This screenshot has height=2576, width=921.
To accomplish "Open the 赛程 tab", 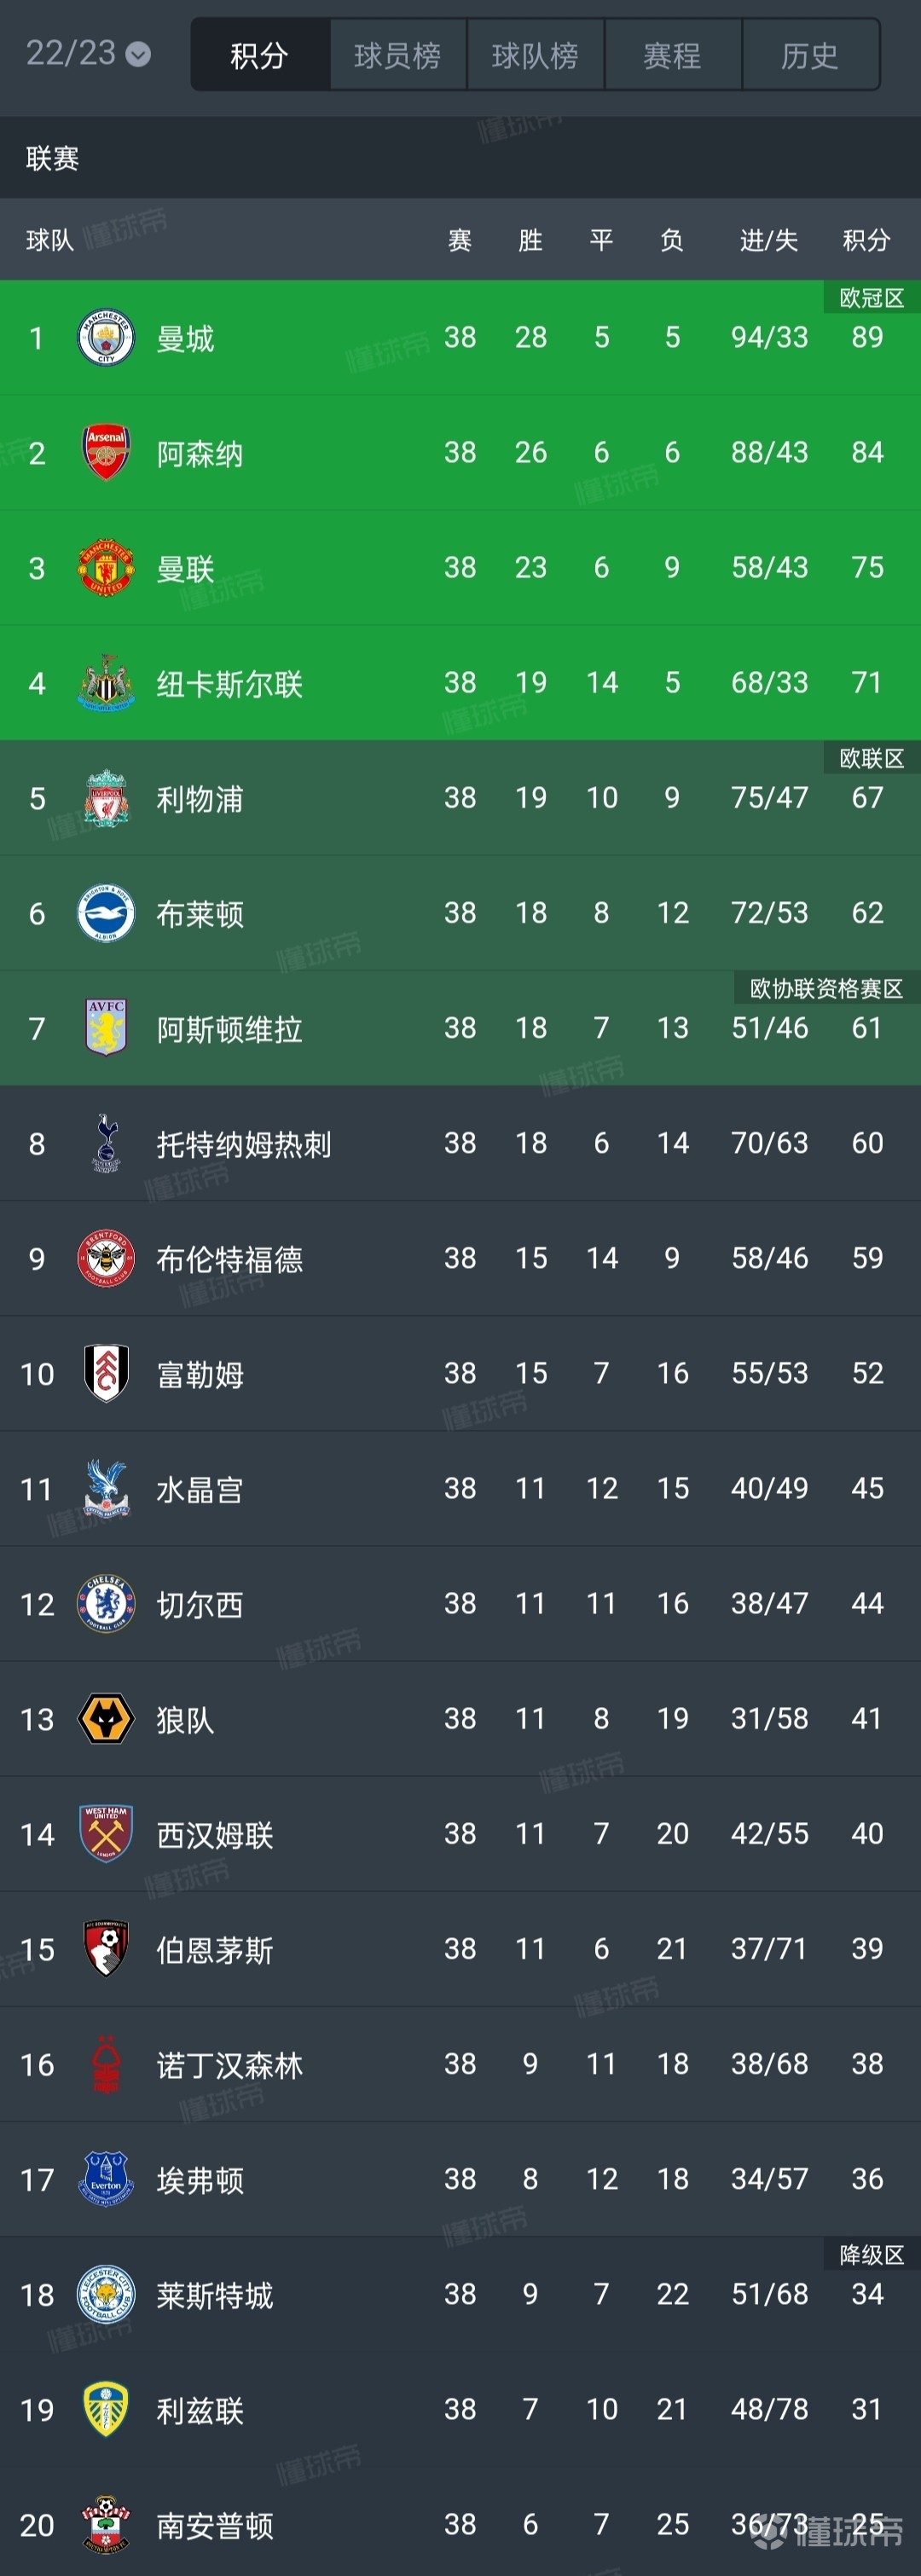I will (x=673, y=55).
